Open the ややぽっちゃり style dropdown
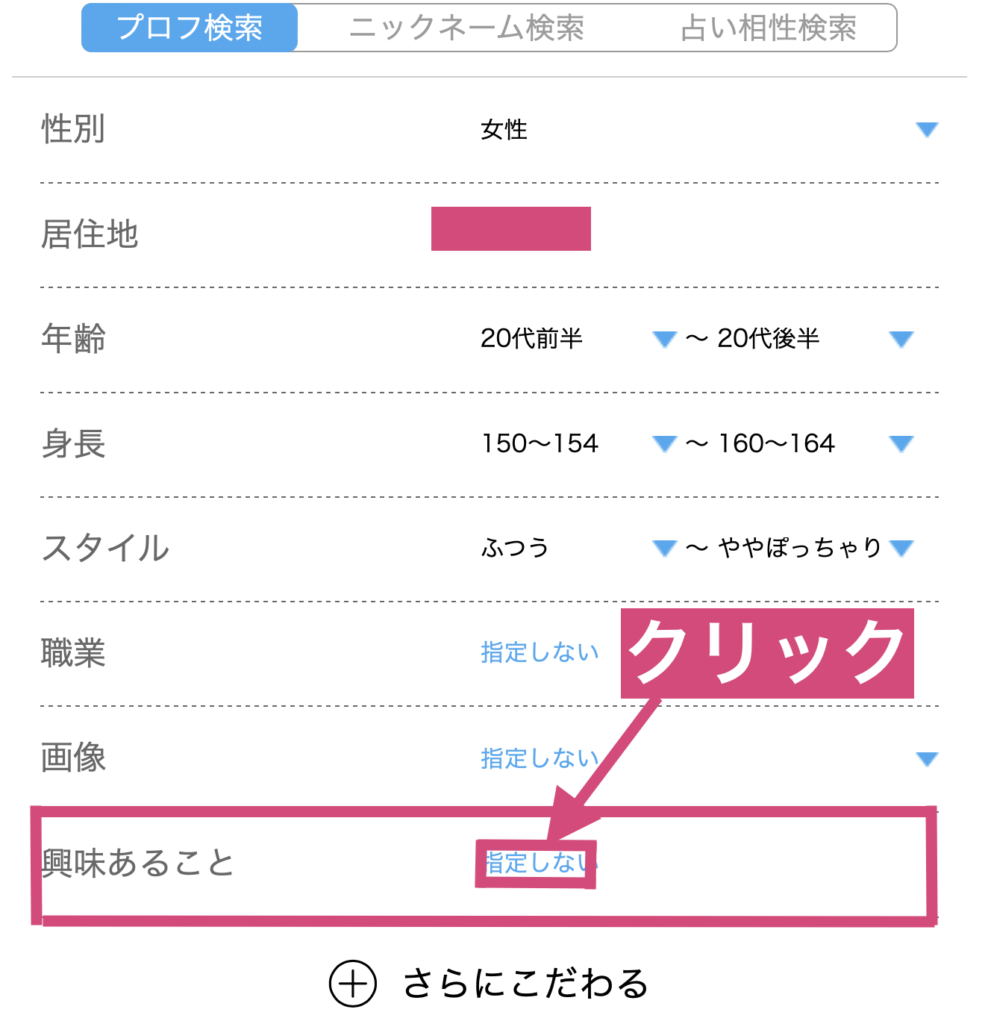Image resolution: width=991 pixels, height=1024 pixels. click(x=901, y=547)
